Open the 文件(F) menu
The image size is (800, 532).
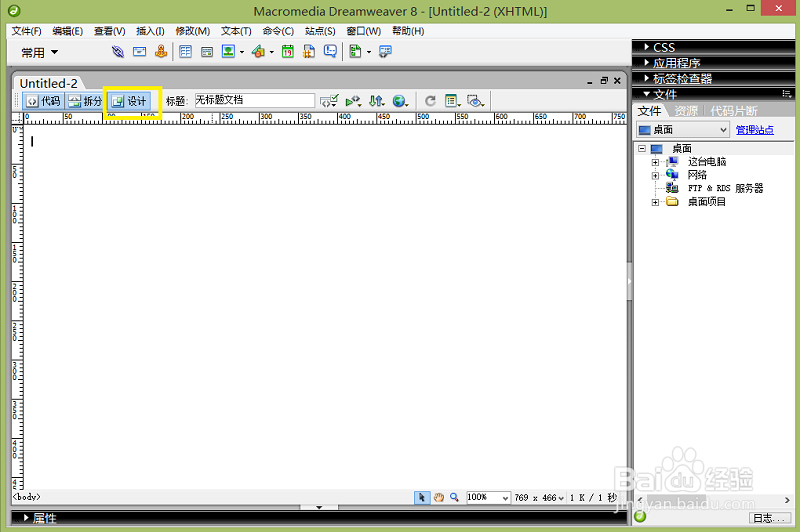(x=27, y=31)
